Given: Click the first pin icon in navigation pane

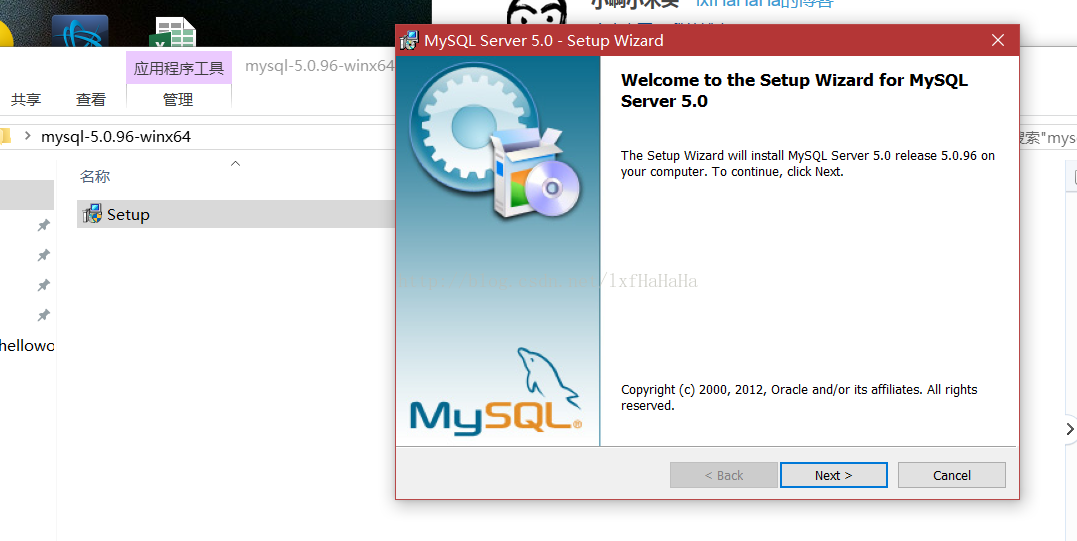Looking at the screenshot, I should [43, 225].
